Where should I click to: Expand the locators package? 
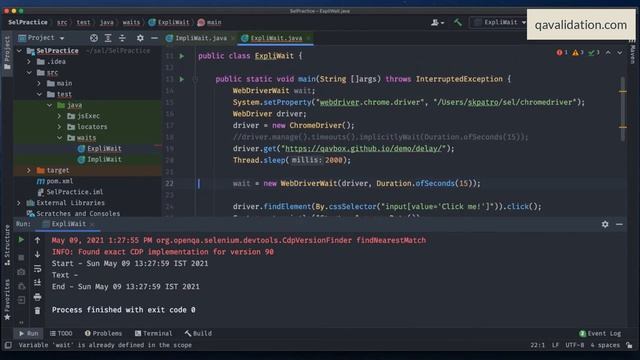(60, 127)
